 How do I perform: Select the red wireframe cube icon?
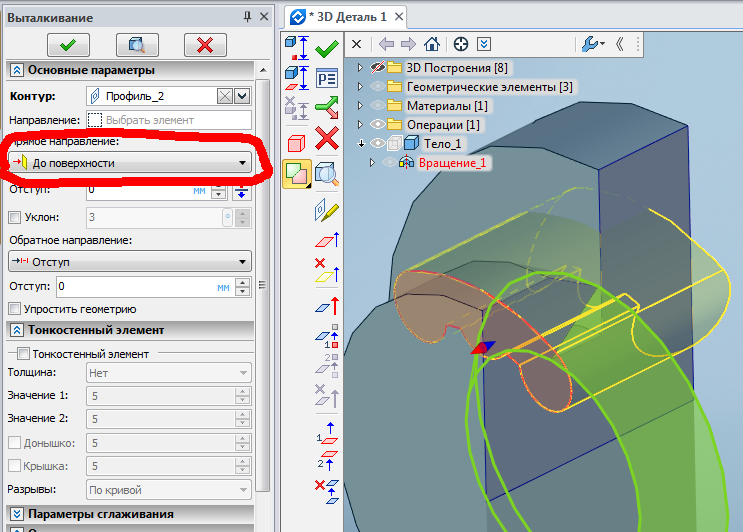coord(297,143)
